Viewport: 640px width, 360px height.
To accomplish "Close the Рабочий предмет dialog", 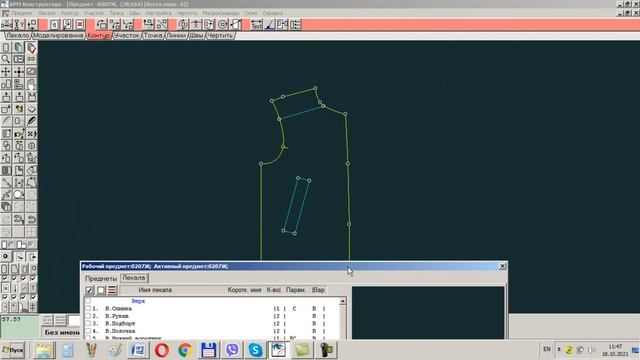I will pos(502,266).
